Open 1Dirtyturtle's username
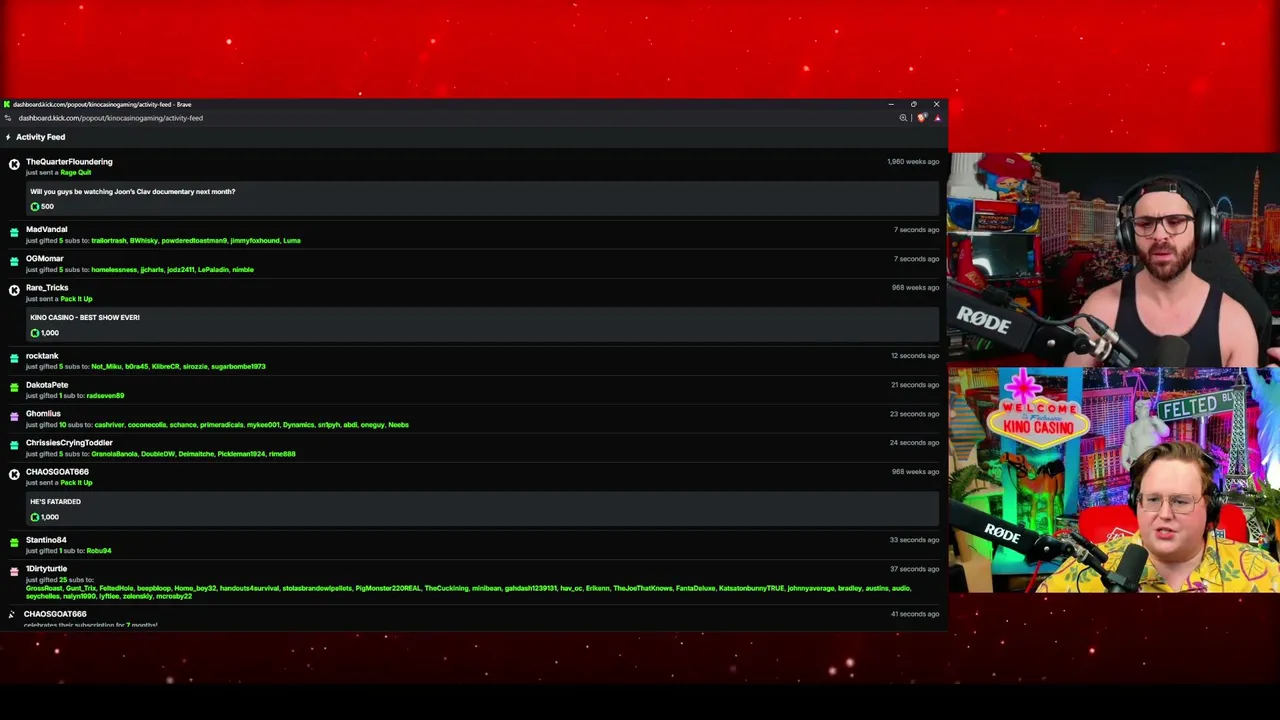Viewport: 1280px width, 720px height. pos(46,569)
